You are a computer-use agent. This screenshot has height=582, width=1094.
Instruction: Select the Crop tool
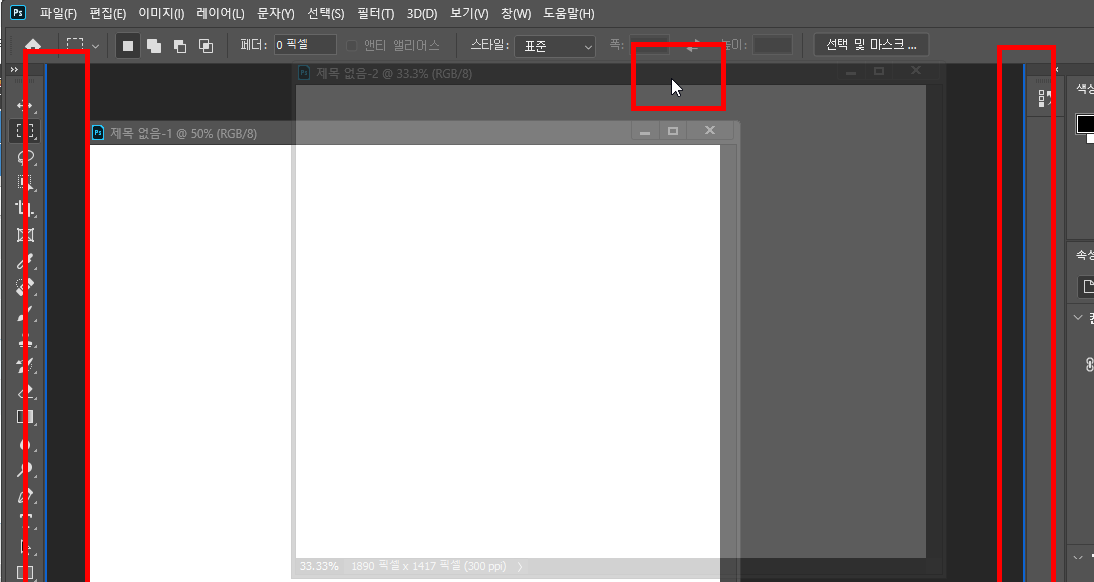(27, 209)
